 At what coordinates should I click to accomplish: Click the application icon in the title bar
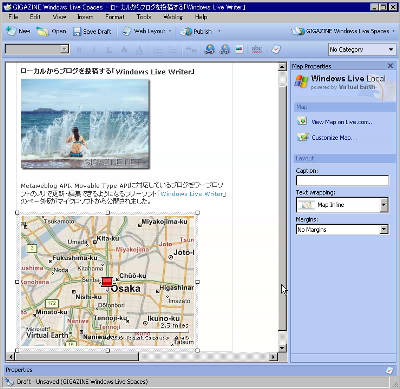click(7, 7)
